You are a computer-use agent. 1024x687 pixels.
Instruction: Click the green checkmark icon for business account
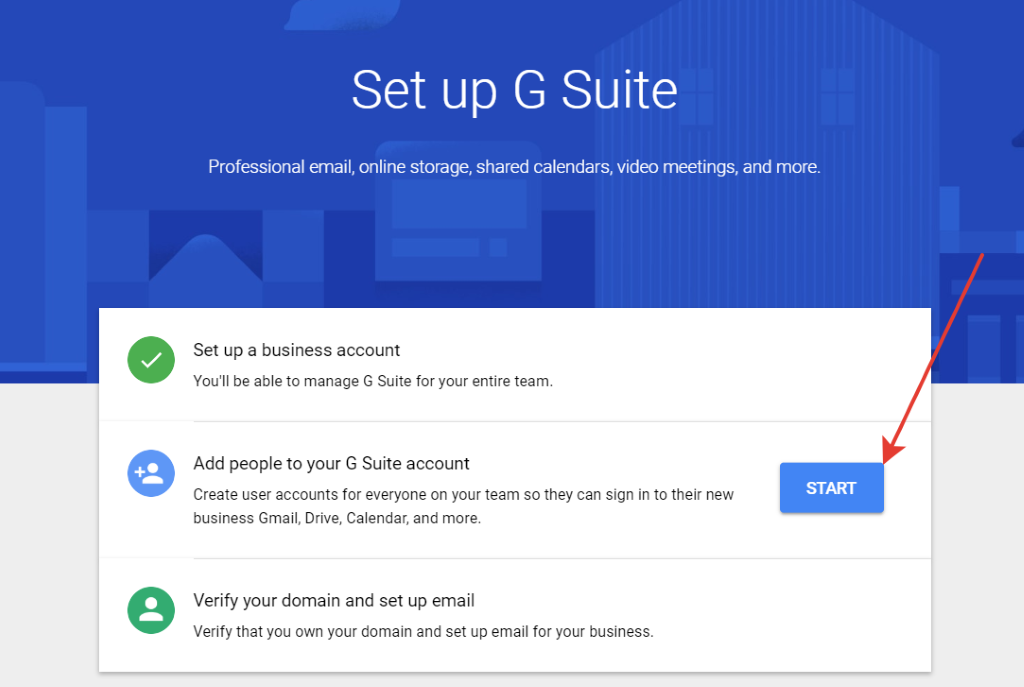151,360
